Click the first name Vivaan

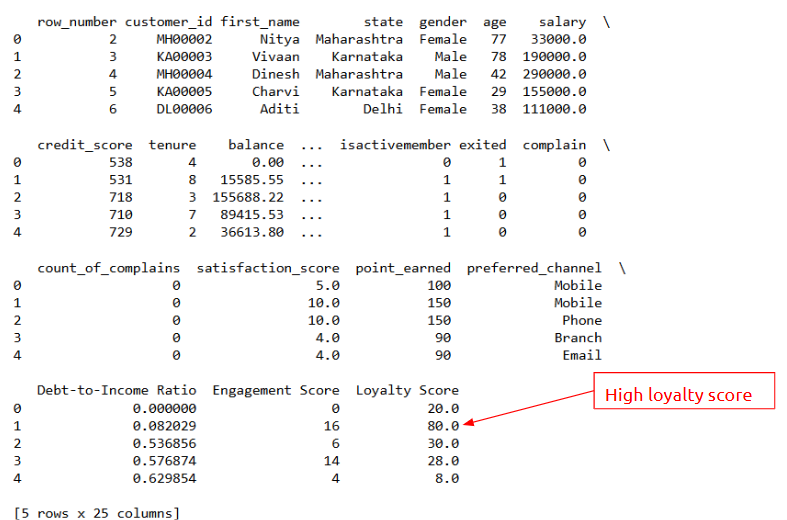pyautogui.click(x=276, y=57)
